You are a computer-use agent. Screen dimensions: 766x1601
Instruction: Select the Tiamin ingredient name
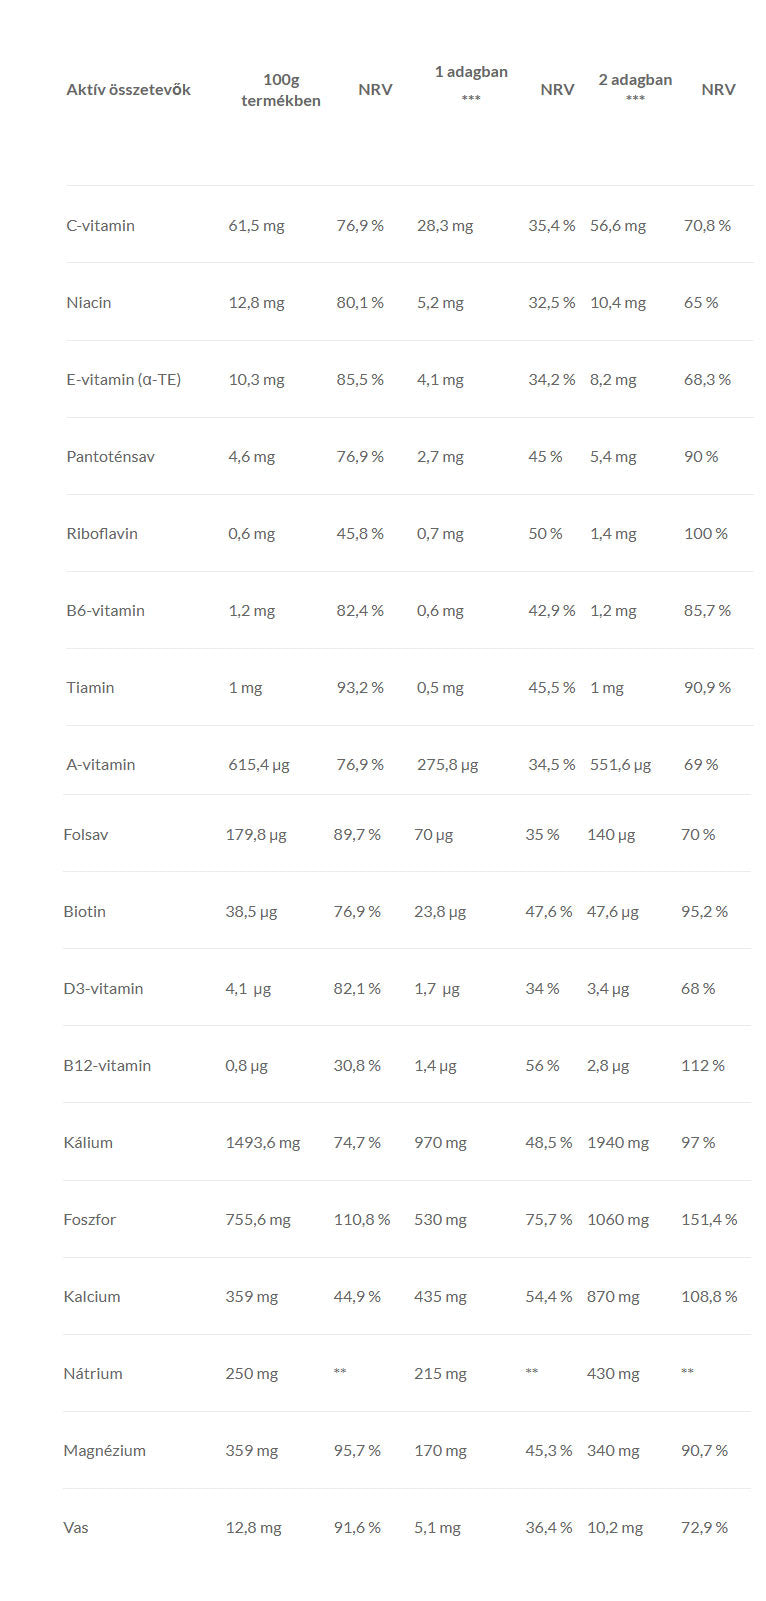click(90, 687)
